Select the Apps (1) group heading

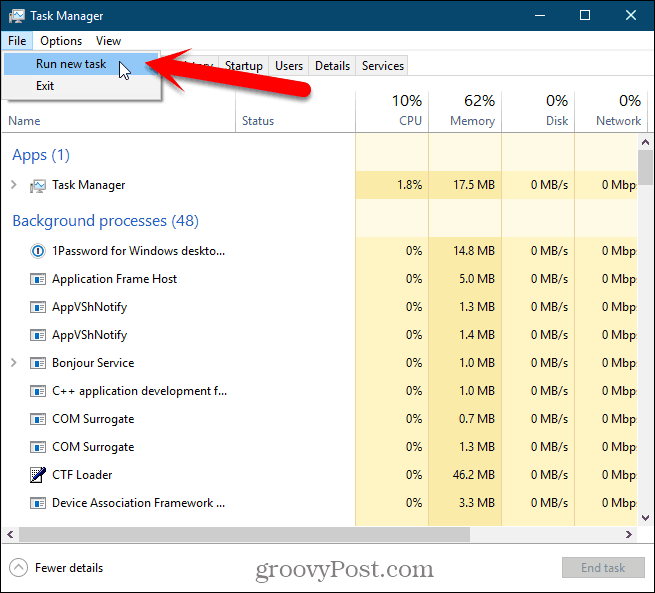(x=41, y=155)
